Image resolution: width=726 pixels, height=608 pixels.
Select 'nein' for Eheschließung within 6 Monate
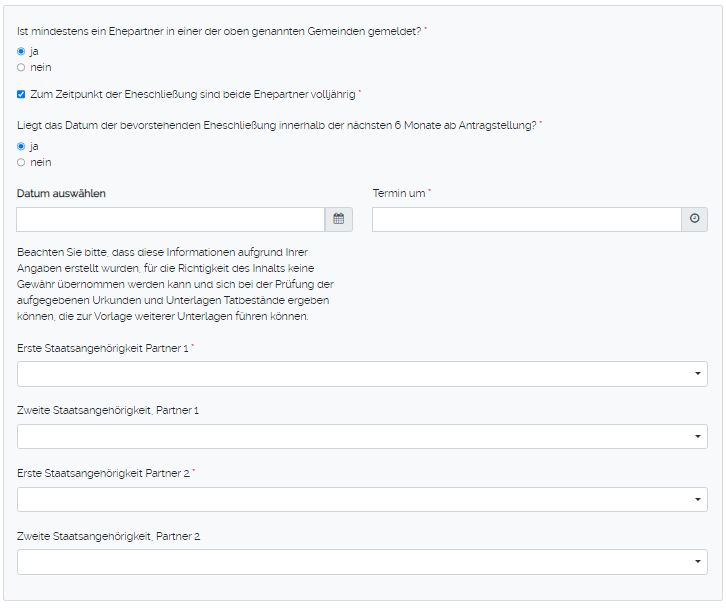click(x=21, y=162)
